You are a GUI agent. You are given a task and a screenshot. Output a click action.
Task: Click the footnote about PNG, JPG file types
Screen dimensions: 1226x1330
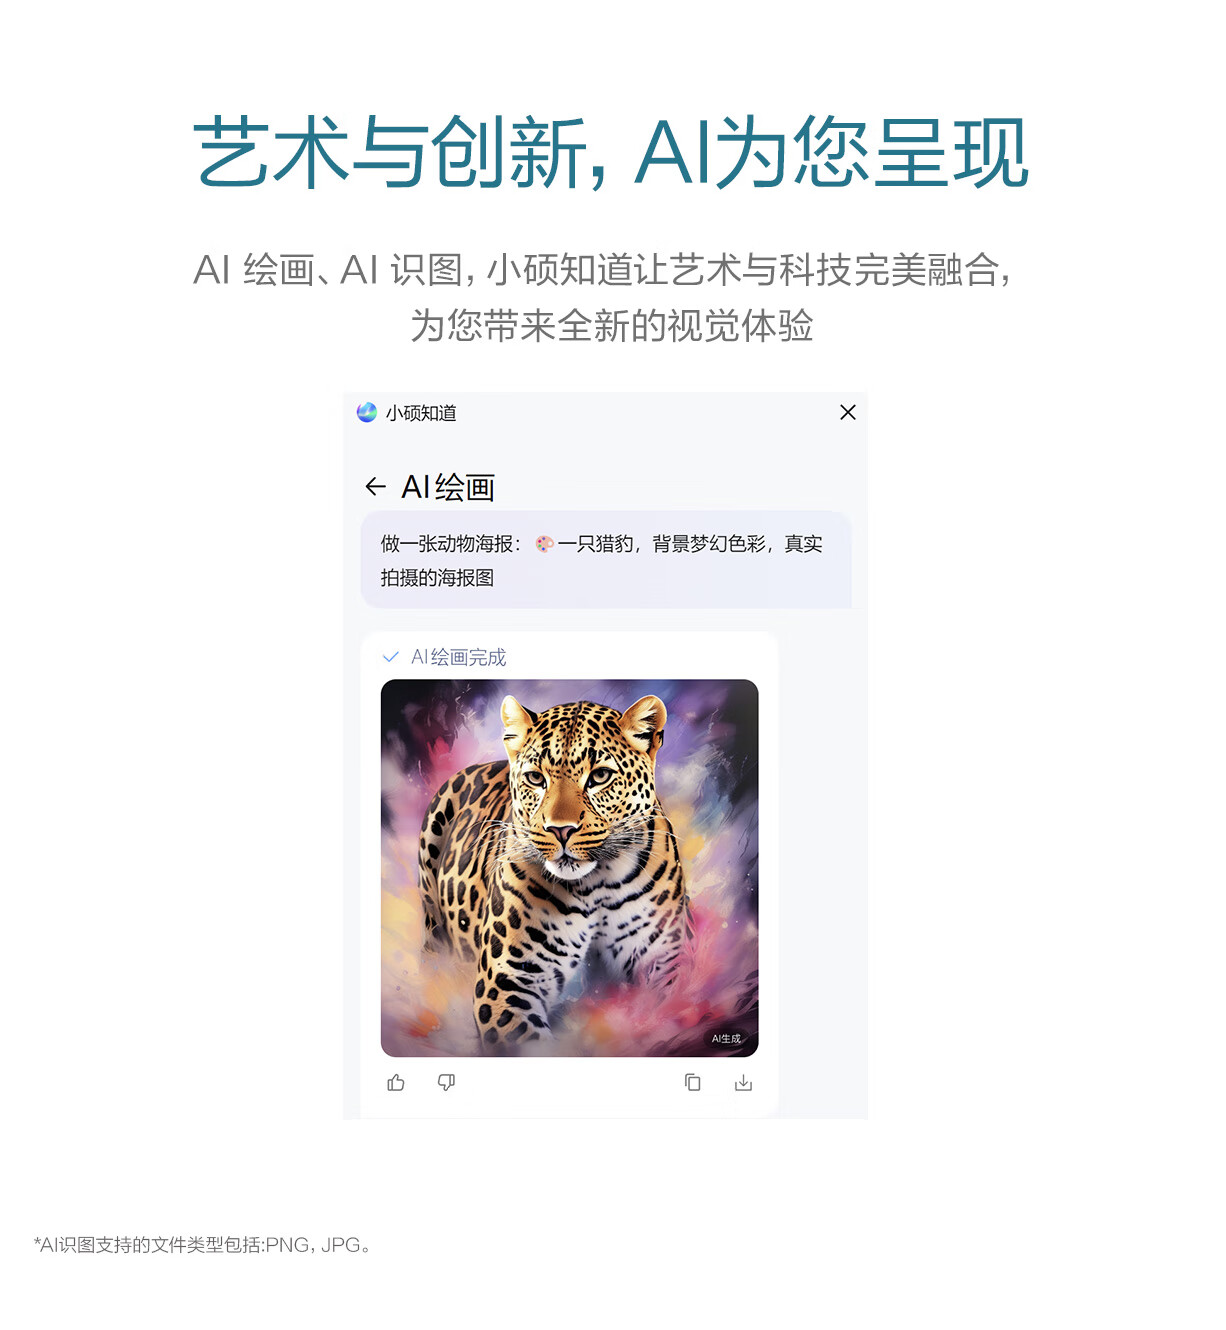click(x=203, y=1245)
